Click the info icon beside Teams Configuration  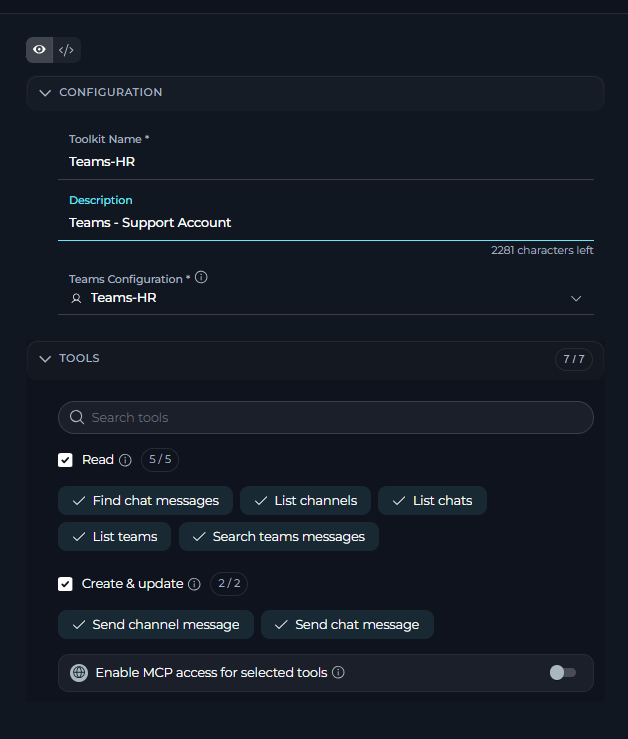pos(201,277)
